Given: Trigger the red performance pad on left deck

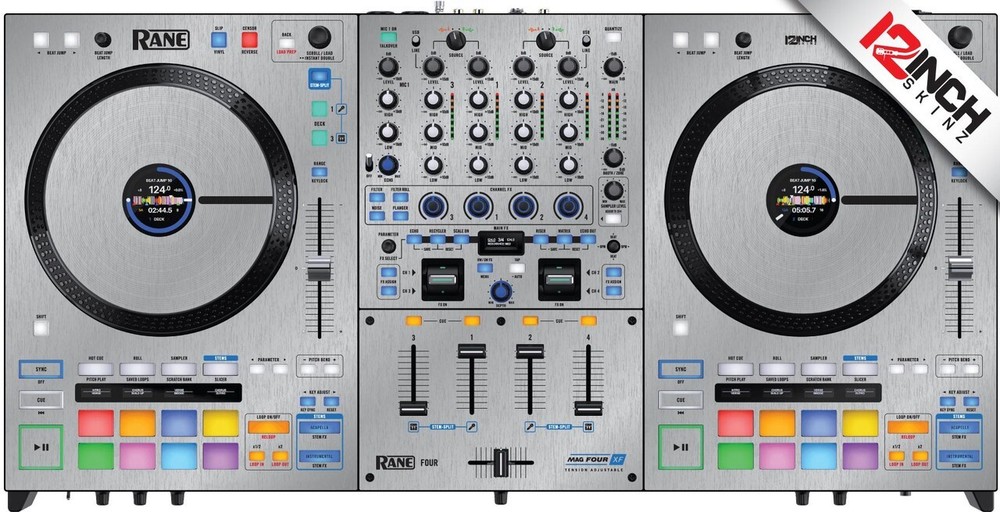Looking at the screenshot, I should (96, 423).
